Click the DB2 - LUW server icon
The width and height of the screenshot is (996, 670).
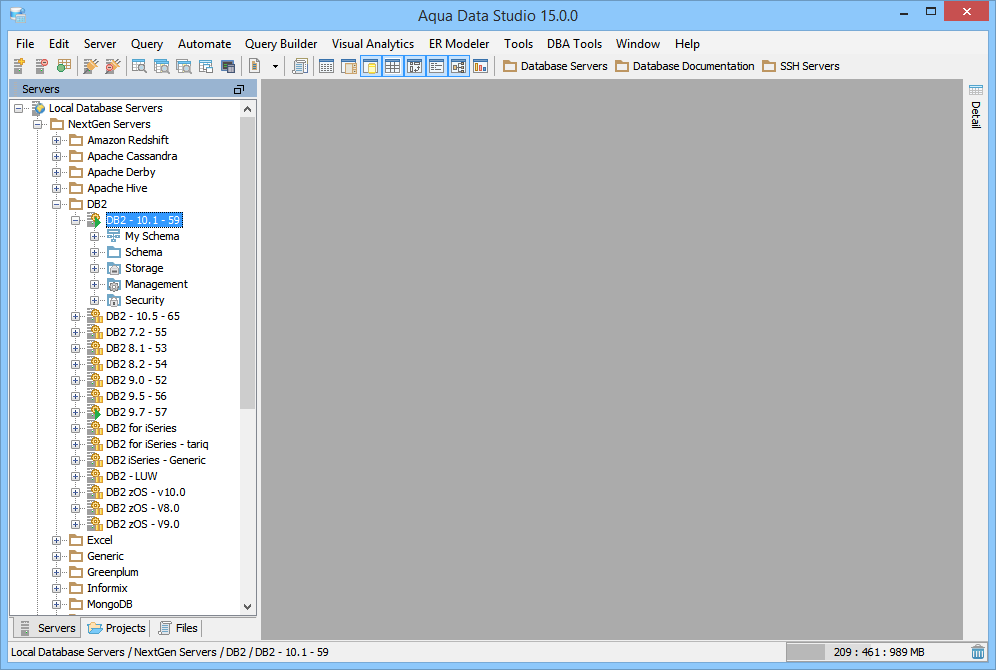95,476
